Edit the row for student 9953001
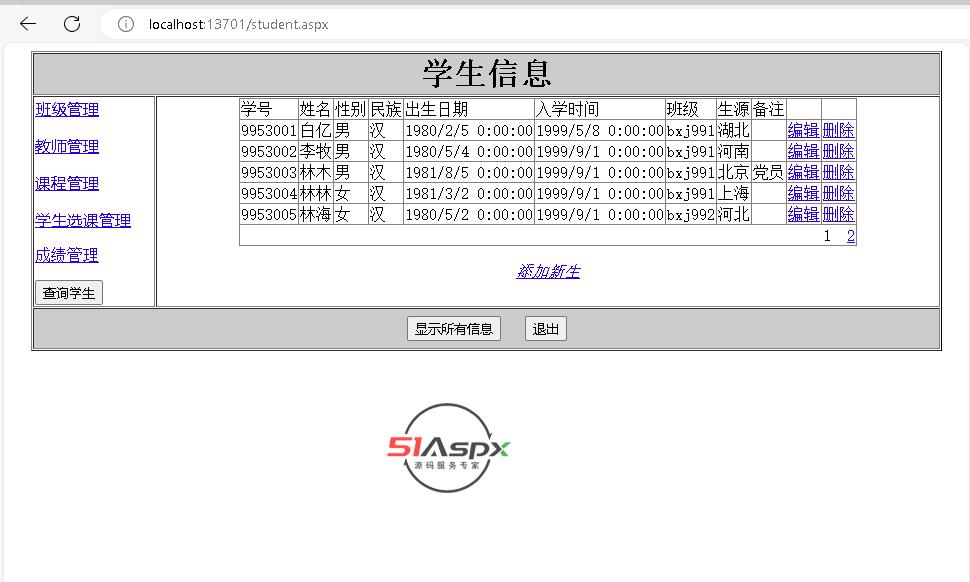 [803, 130]
